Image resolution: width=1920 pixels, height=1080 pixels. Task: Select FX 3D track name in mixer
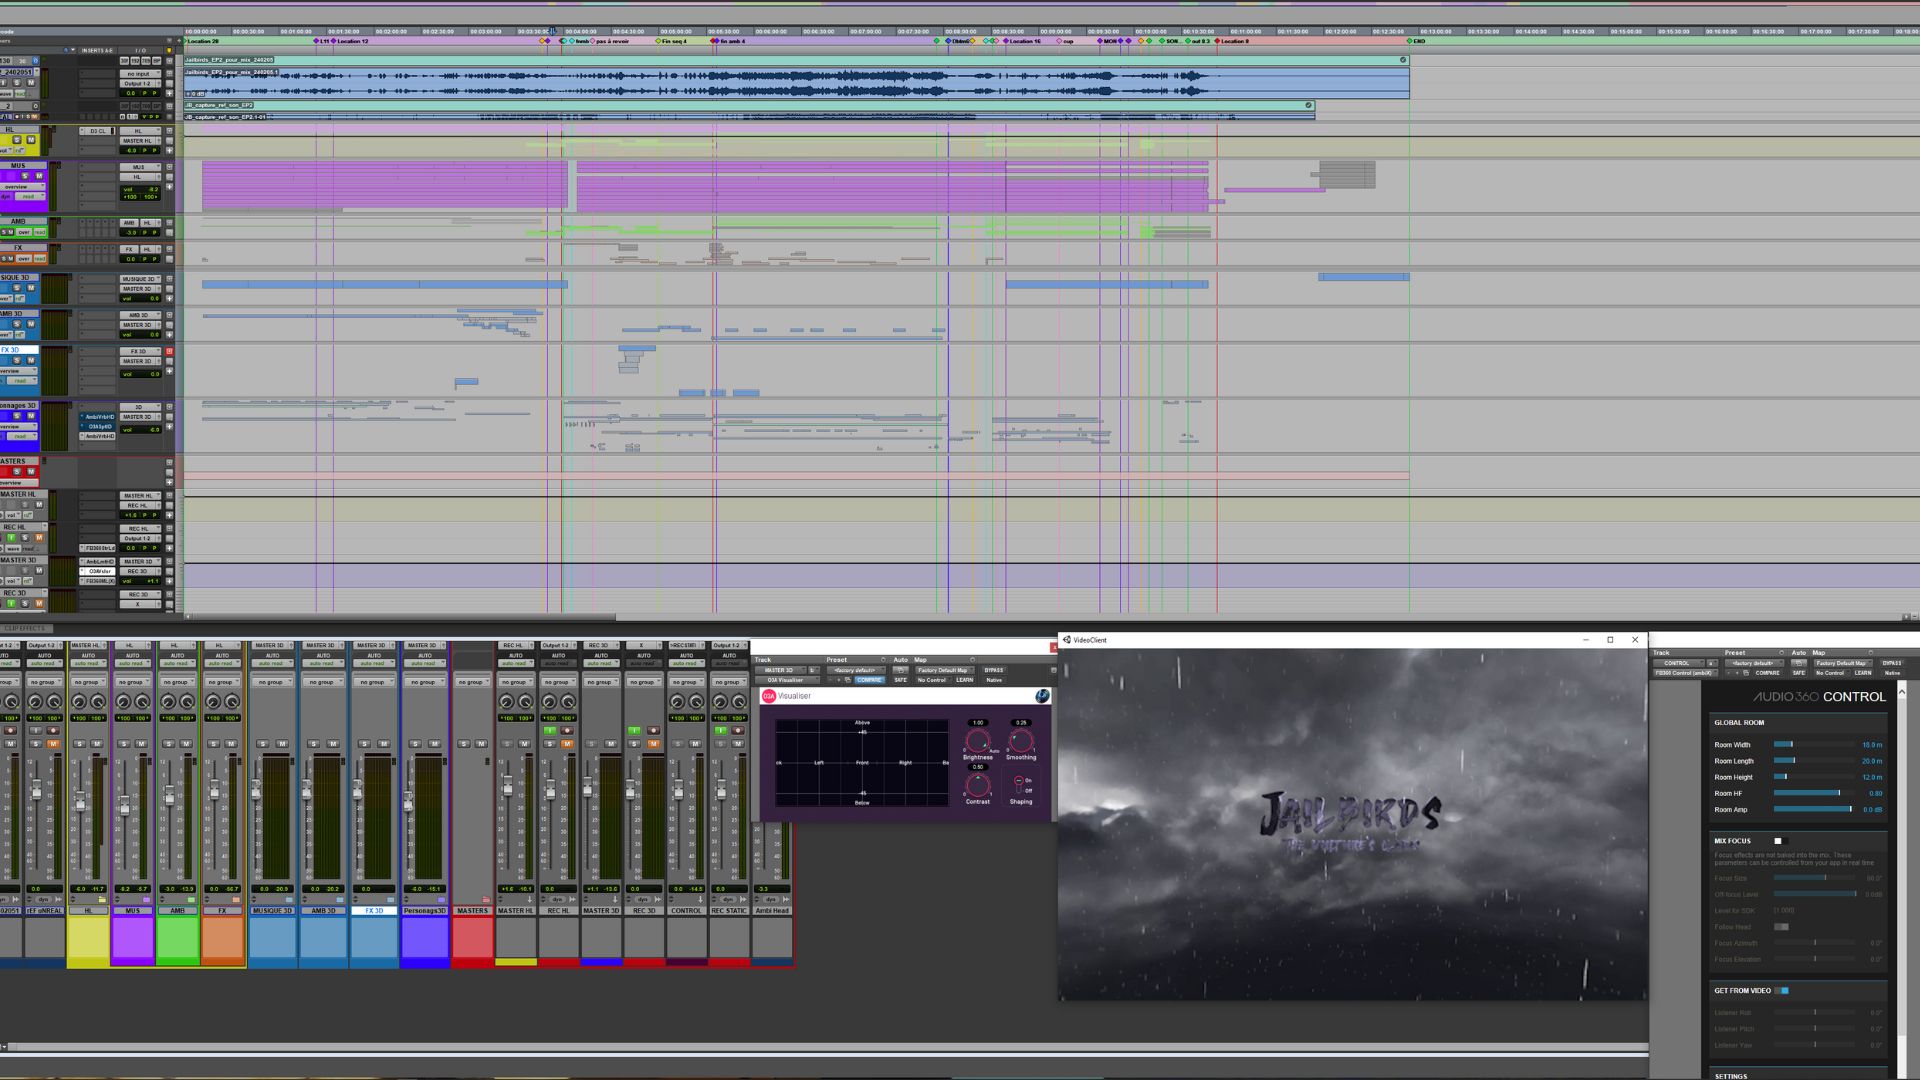click(x=374, y=910)
